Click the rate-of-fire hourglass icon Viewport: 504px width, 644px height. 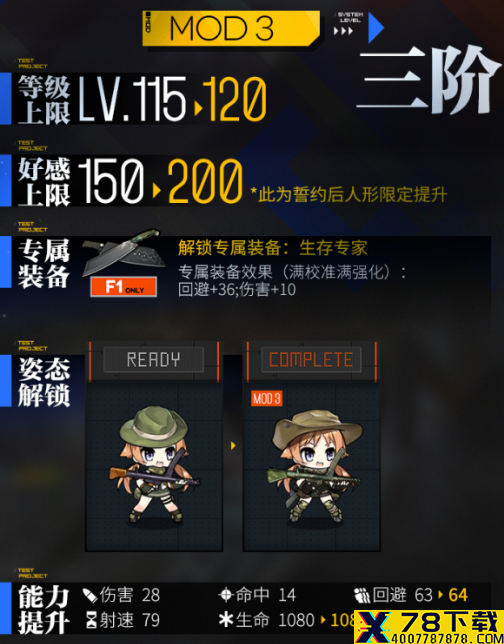pyautogui.click(x=91, y=620)
